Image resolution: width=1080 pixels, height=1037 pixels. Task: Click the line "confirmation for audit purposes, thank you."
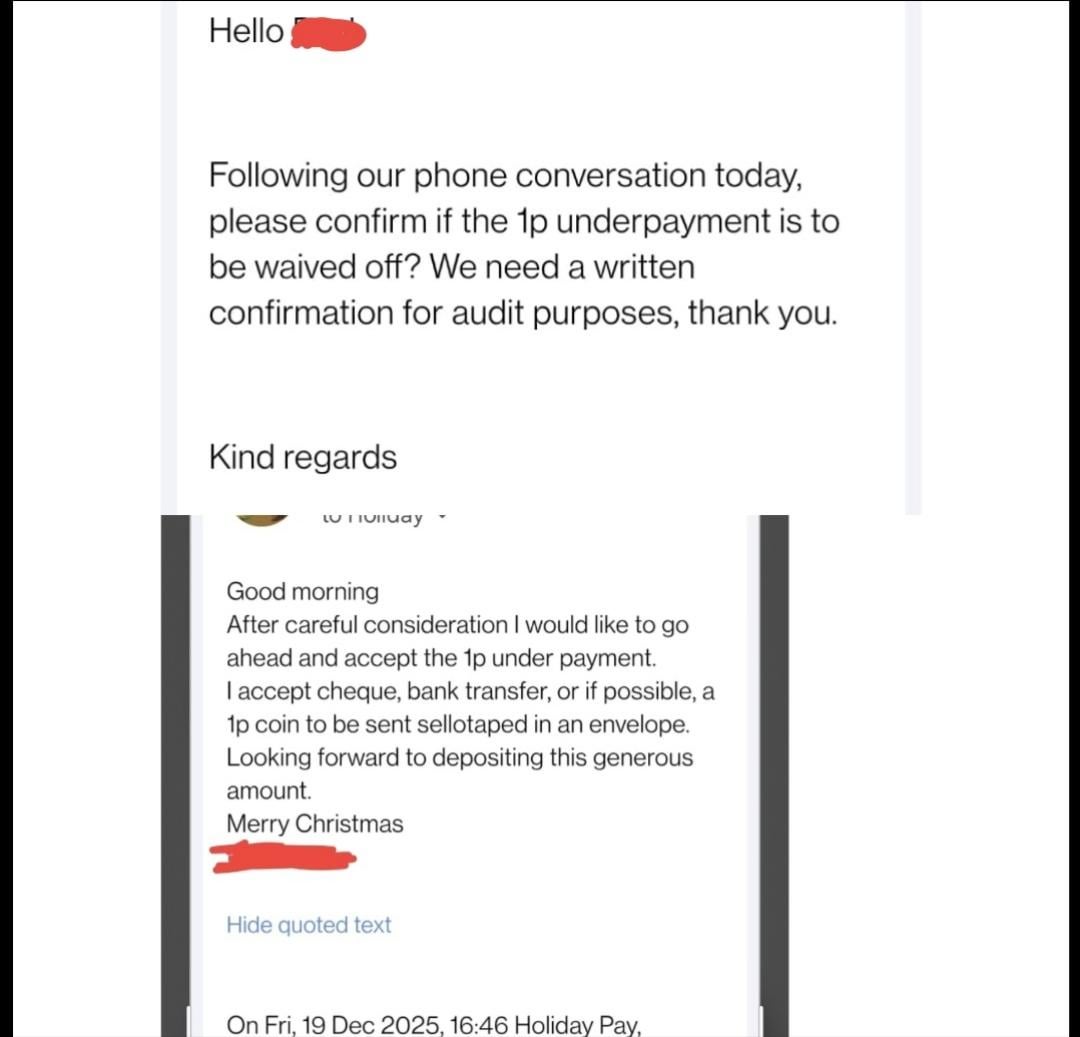[x=522, y=313]
